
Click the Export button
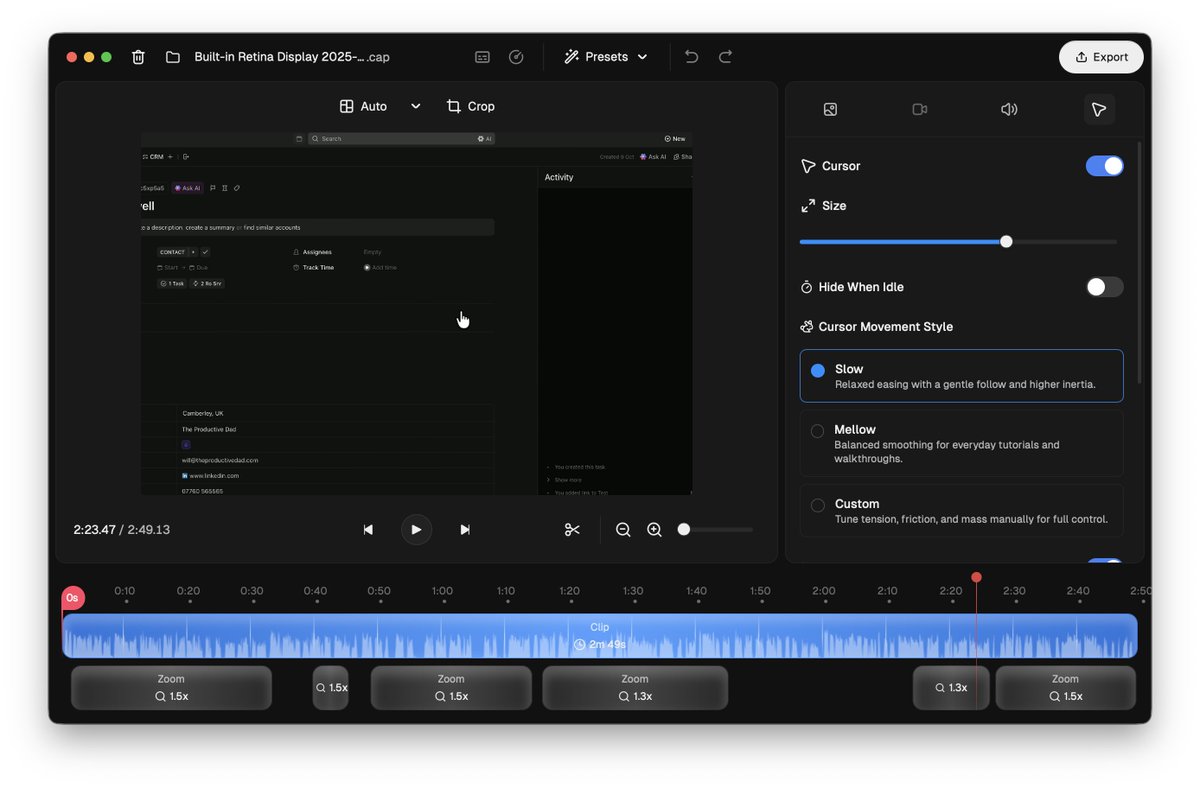1101,57
